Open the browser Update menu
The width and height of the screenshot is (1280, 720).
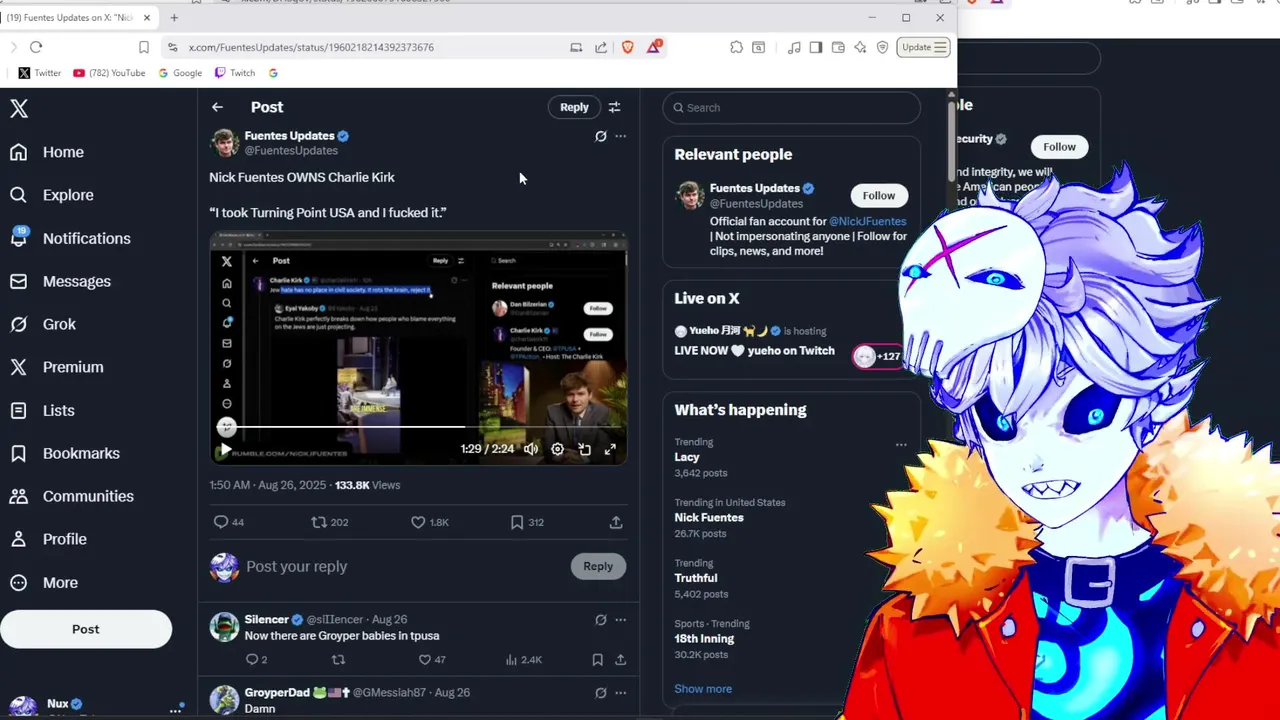pos(923,47)
